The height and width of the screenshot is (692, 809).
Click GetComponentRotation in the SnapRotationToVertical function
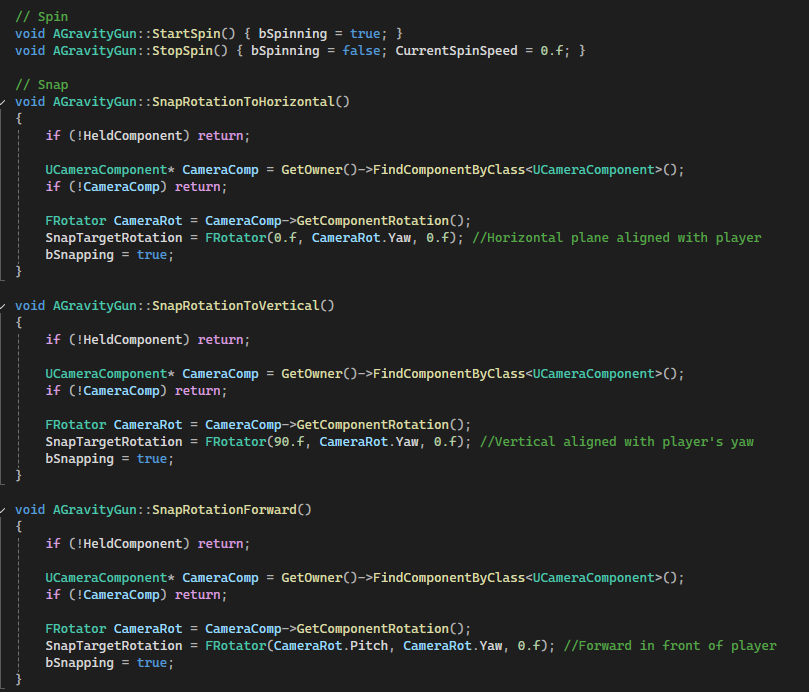(x=388, y=425)
